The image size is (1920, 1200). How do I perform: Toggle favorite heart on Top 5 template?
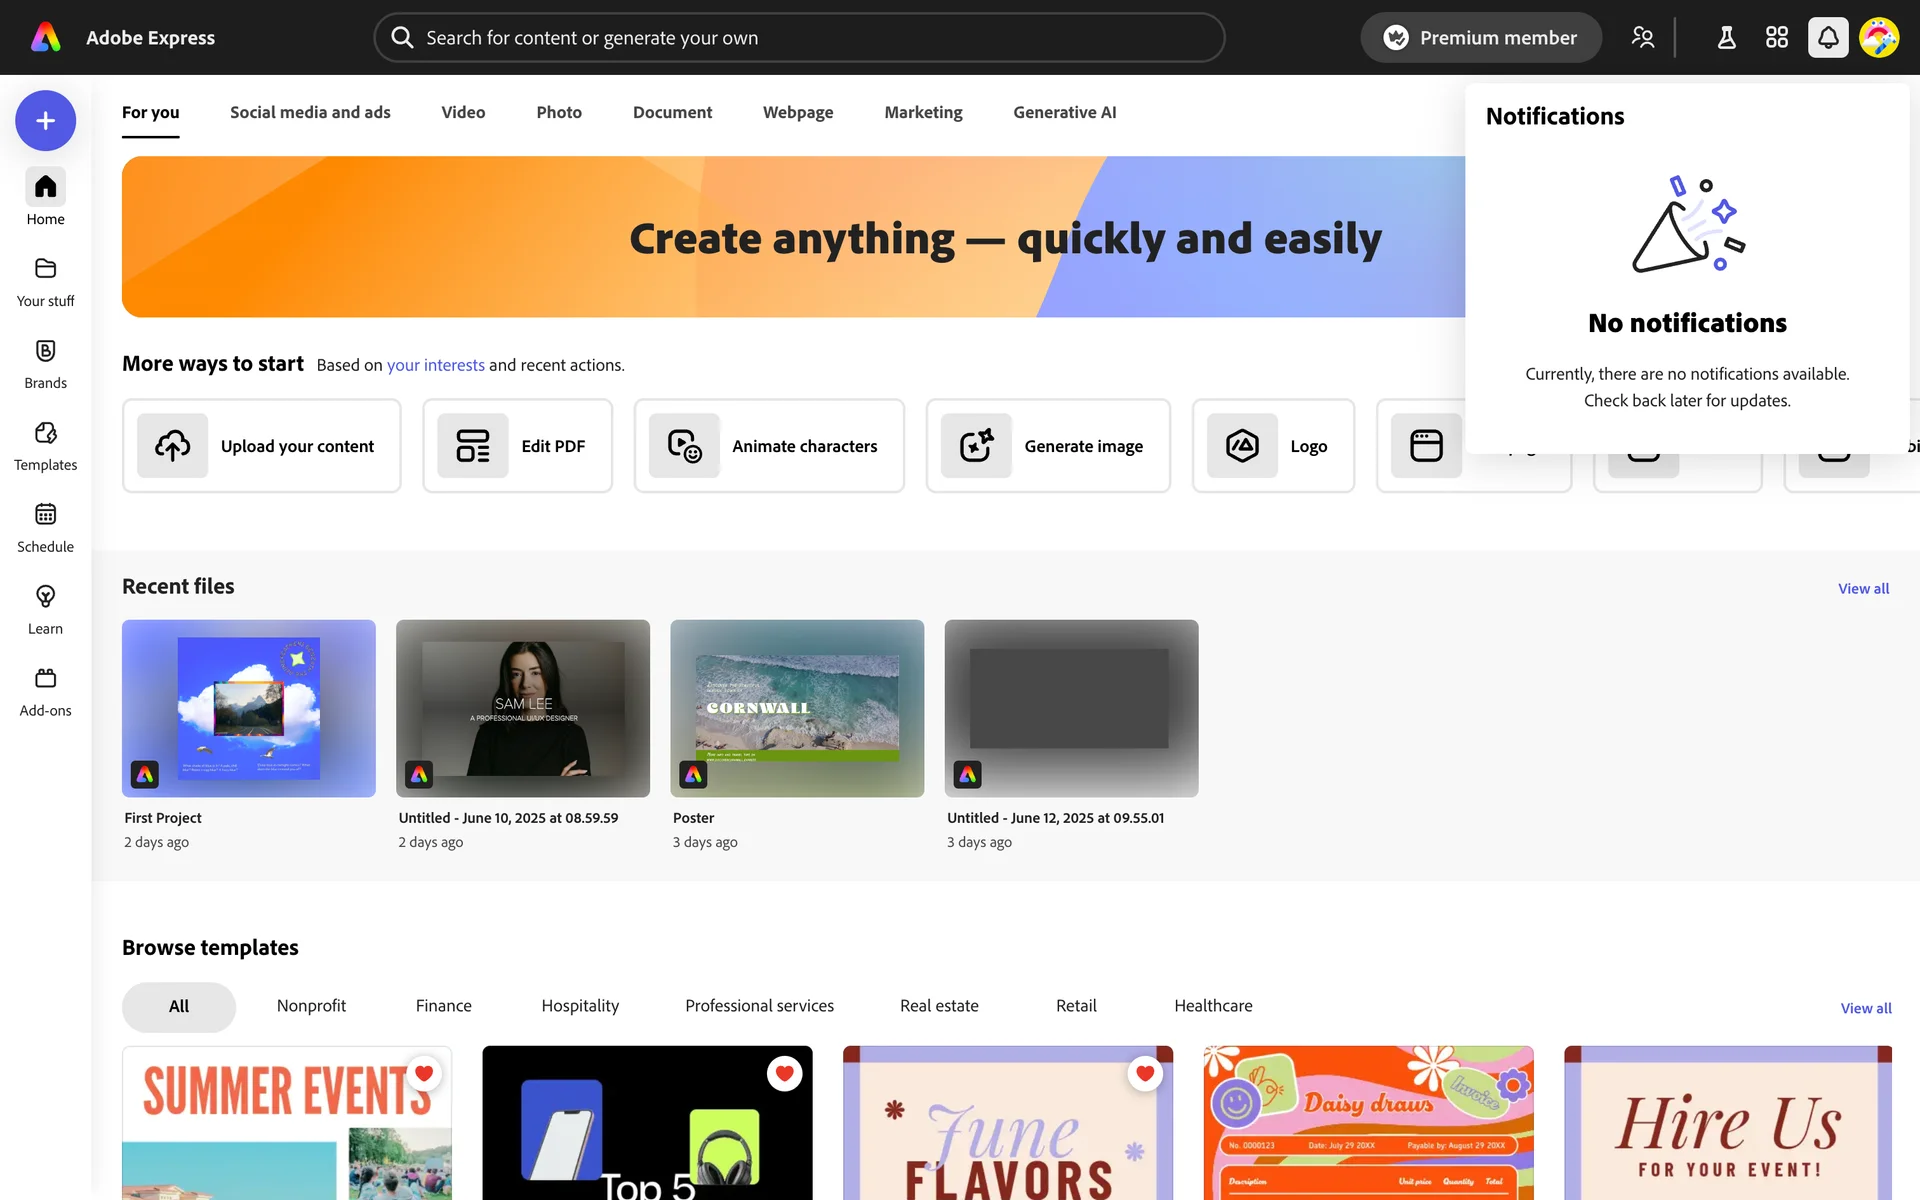[x=784, y=1073]
